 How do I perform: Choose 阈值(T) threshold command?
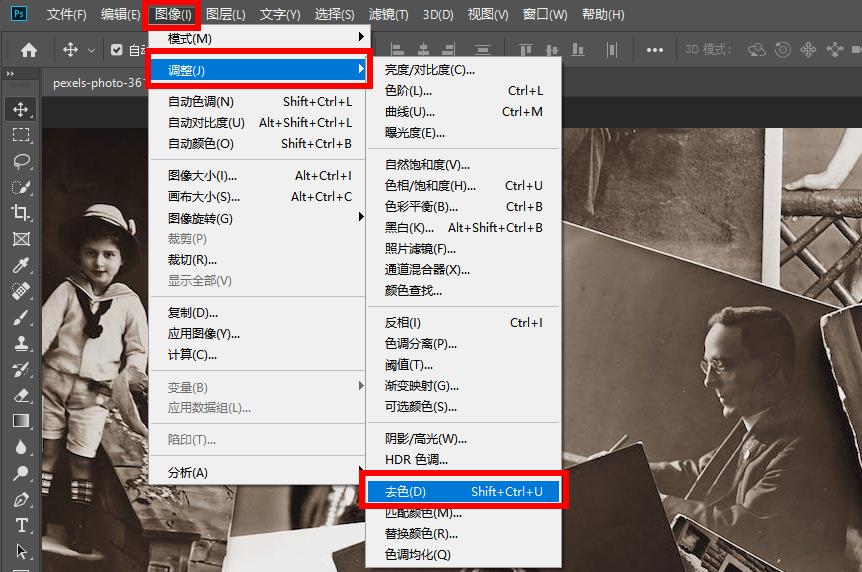(x=463, y=365)
